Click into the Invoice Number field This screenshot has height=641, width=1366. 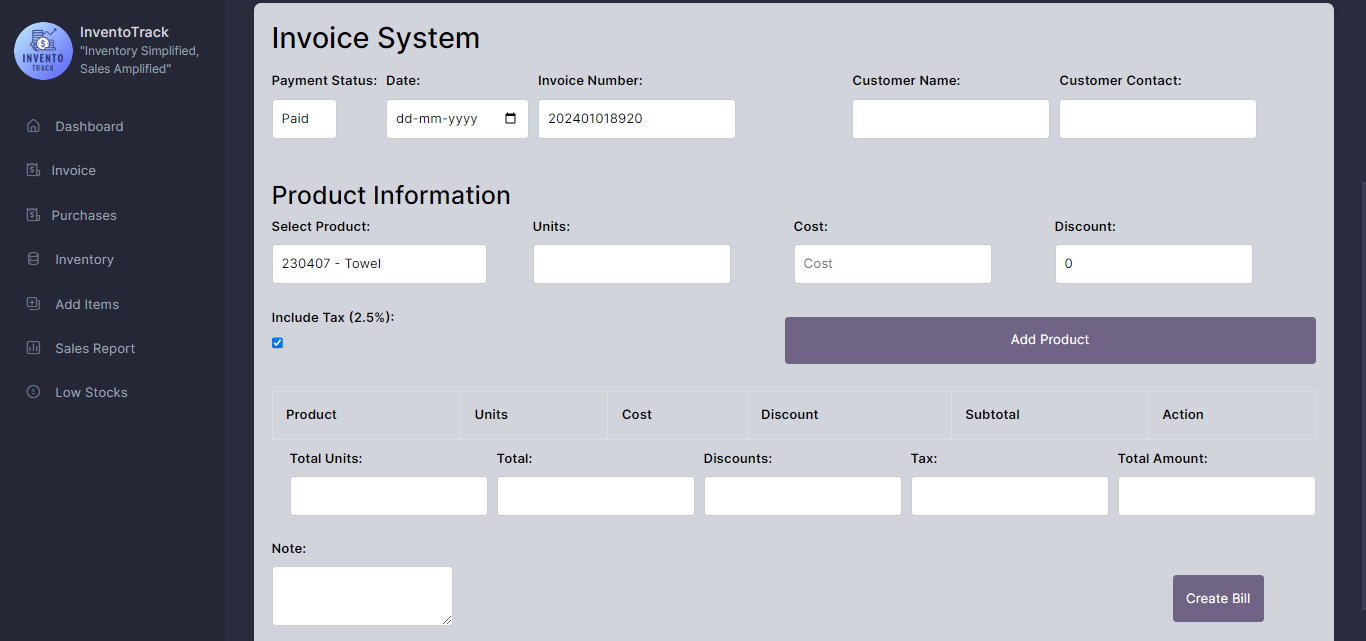(x=636, y=119)
